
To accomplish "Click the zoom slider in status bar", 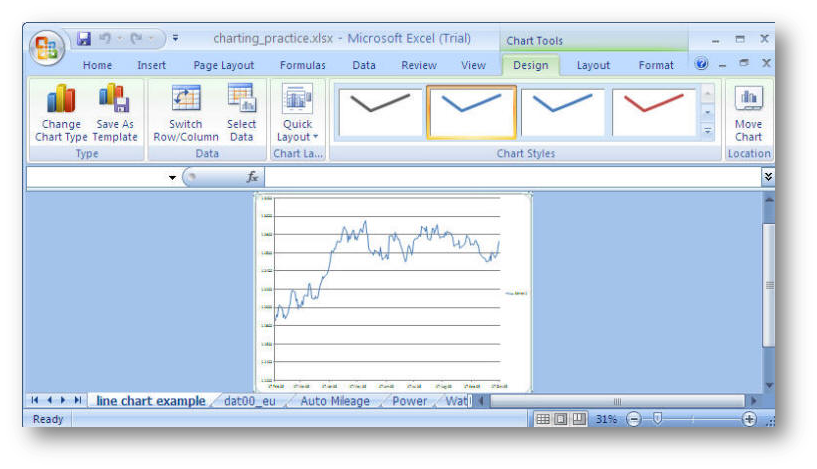I will click(x=658, y=420).
